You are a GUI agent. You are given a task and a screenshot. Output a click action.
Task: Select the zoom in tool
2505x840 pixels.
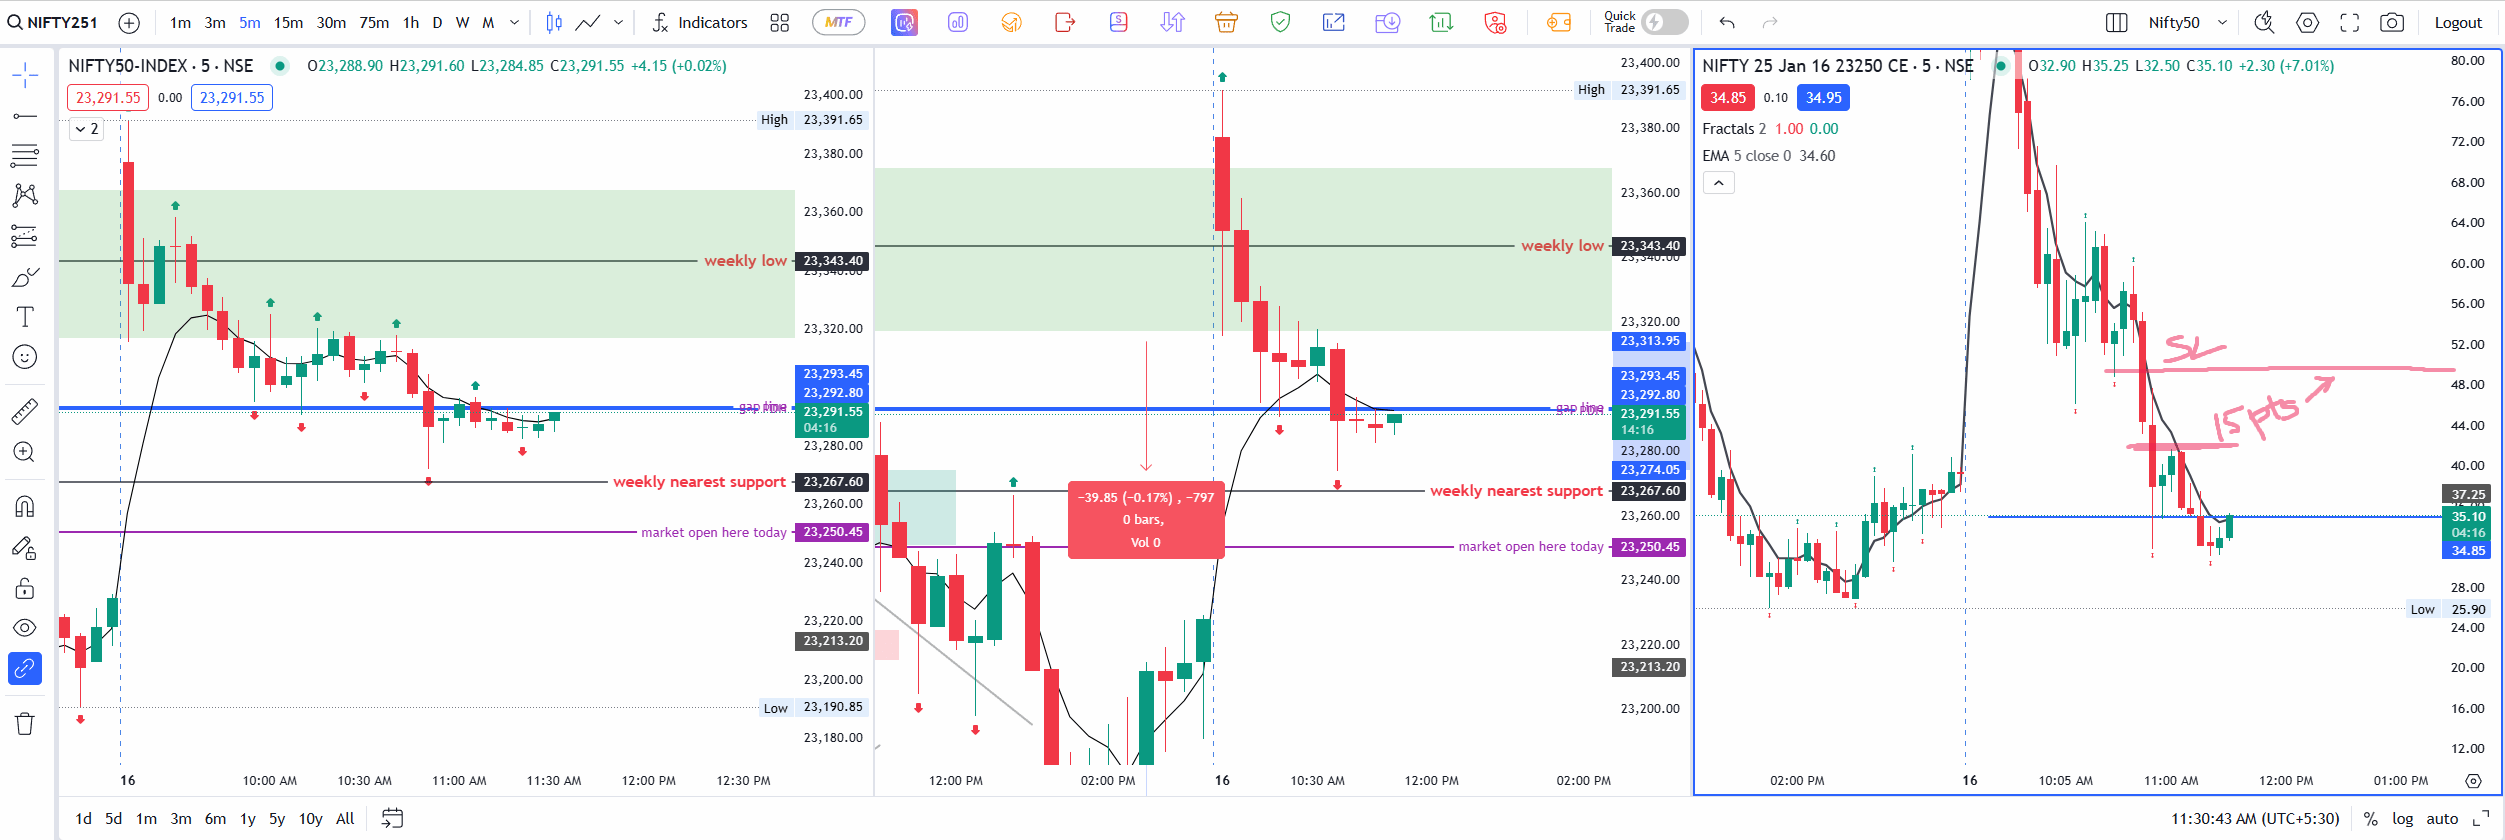pos(25,452)
